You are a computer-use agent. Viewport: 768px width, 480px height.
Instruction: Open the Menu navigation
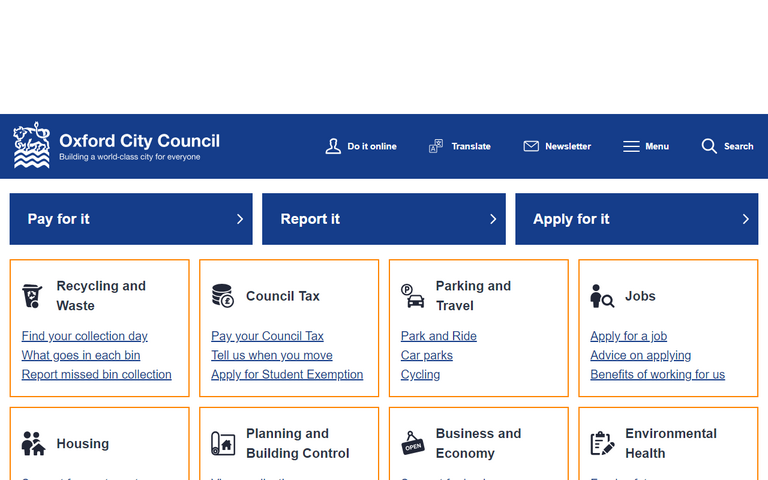click(646, 146)
